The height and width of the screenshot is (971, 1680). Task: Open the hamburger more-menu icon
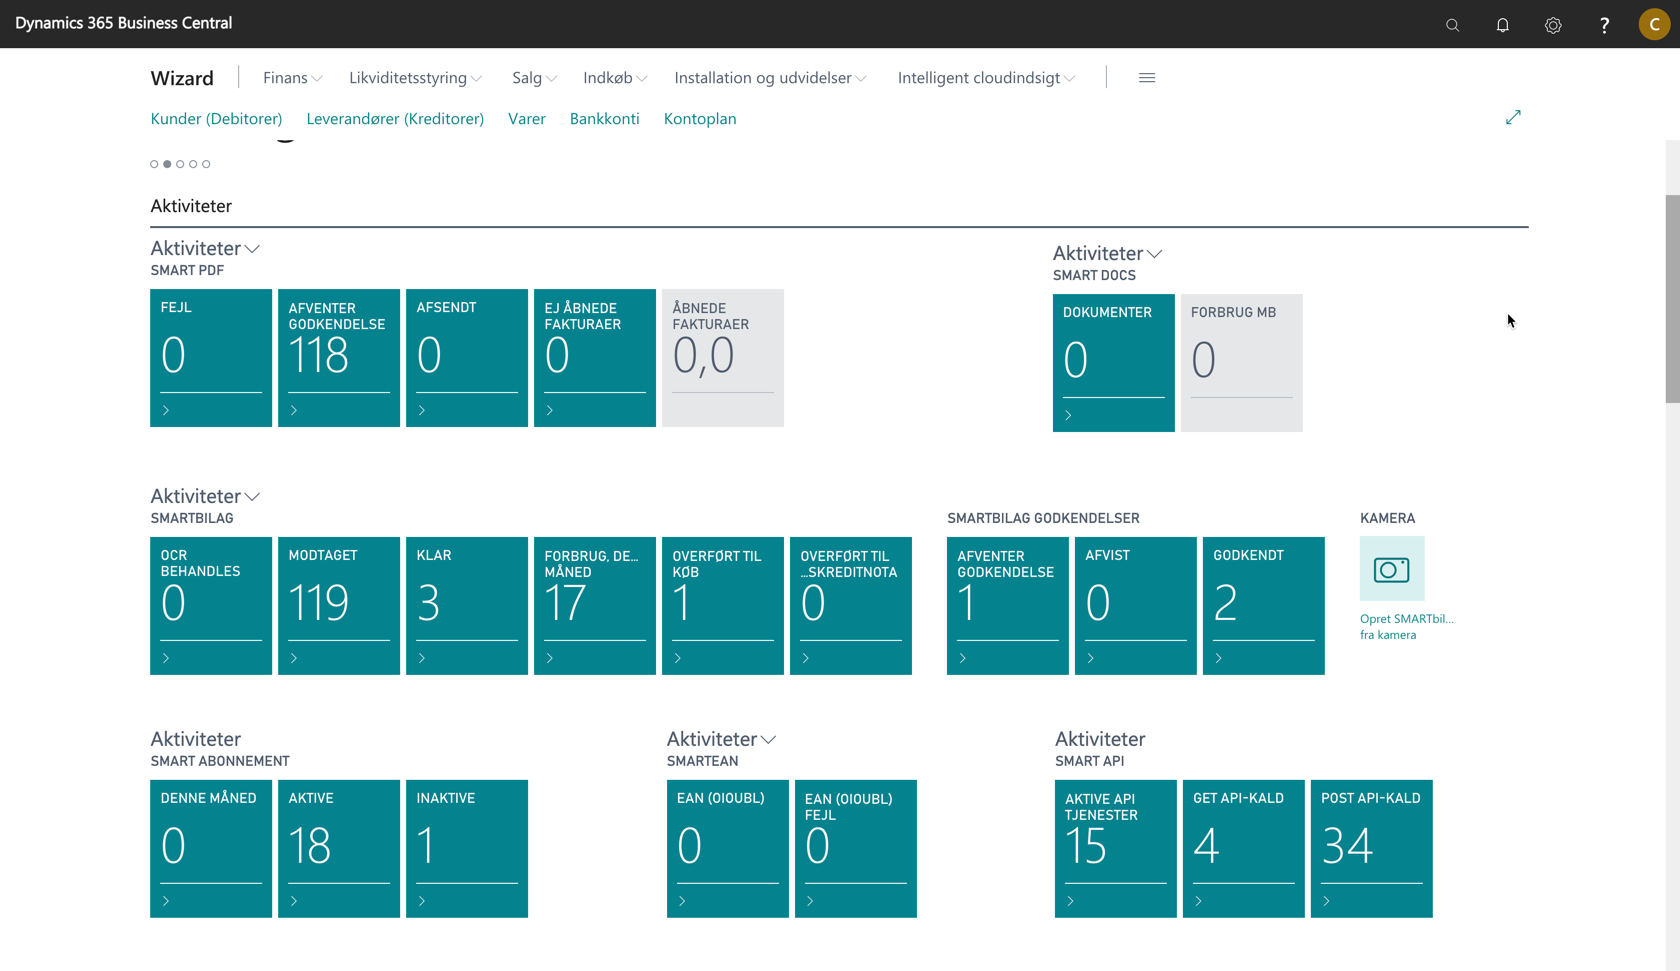(1147, 78)
